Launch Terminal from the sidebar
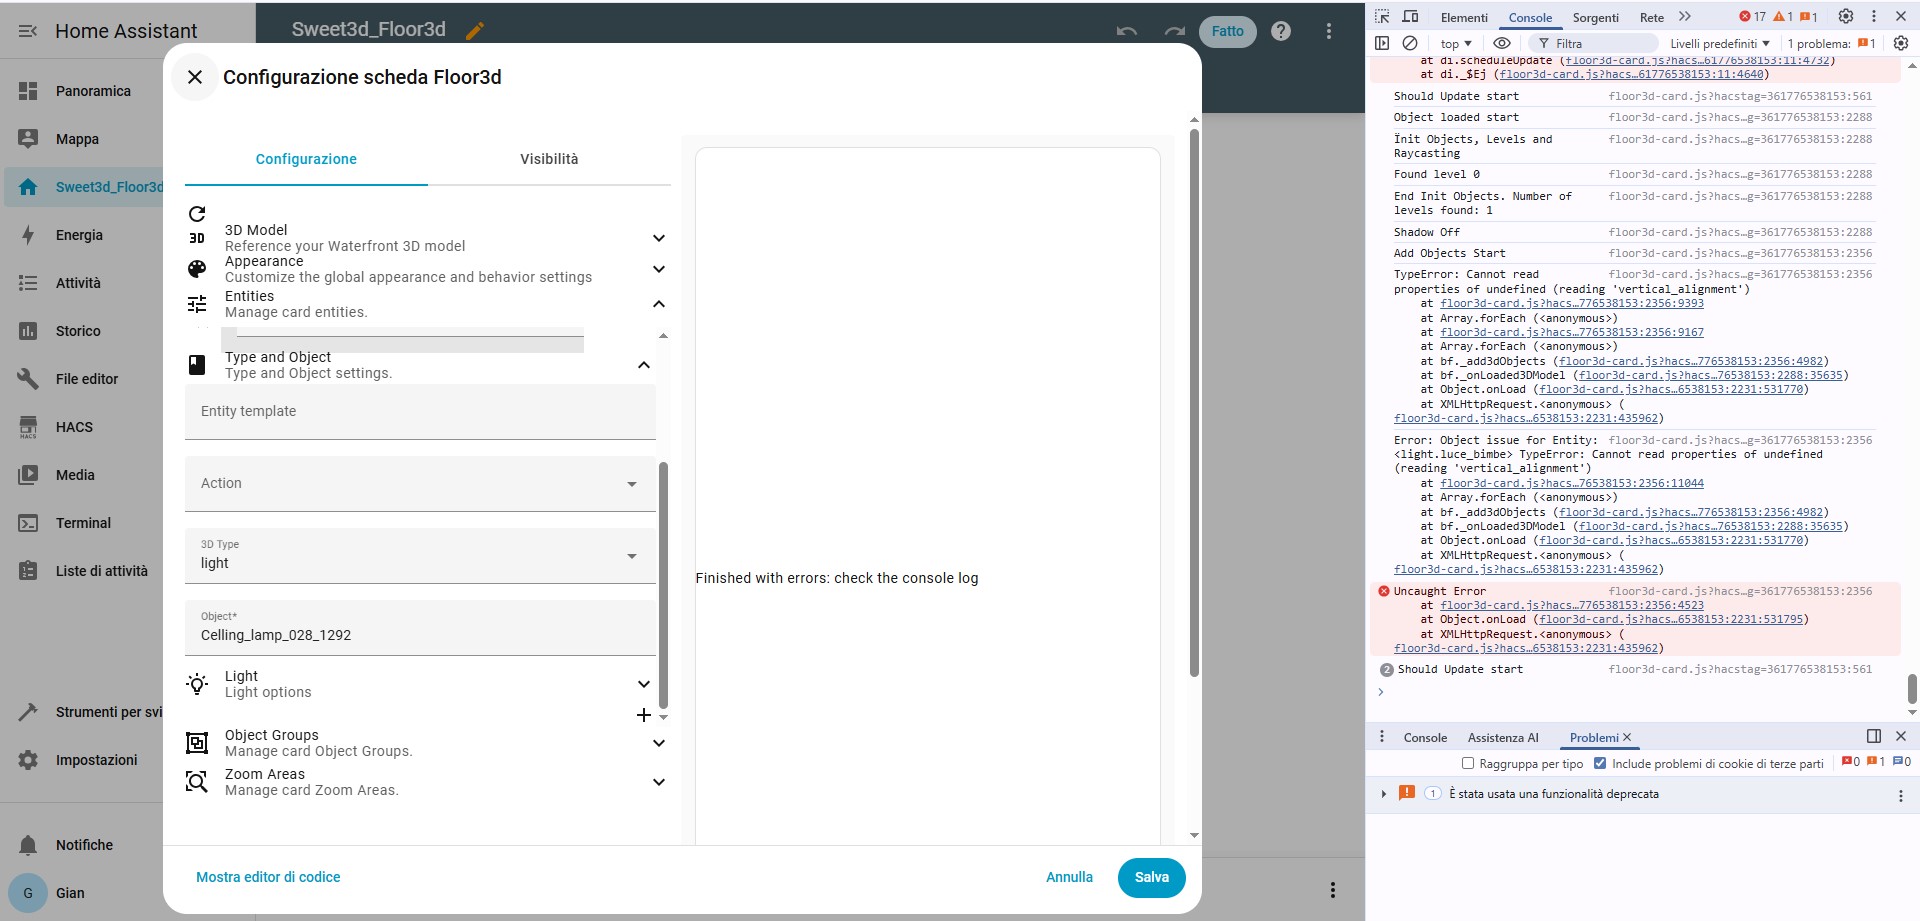1920x921 pixels. [x=82, y=523]
